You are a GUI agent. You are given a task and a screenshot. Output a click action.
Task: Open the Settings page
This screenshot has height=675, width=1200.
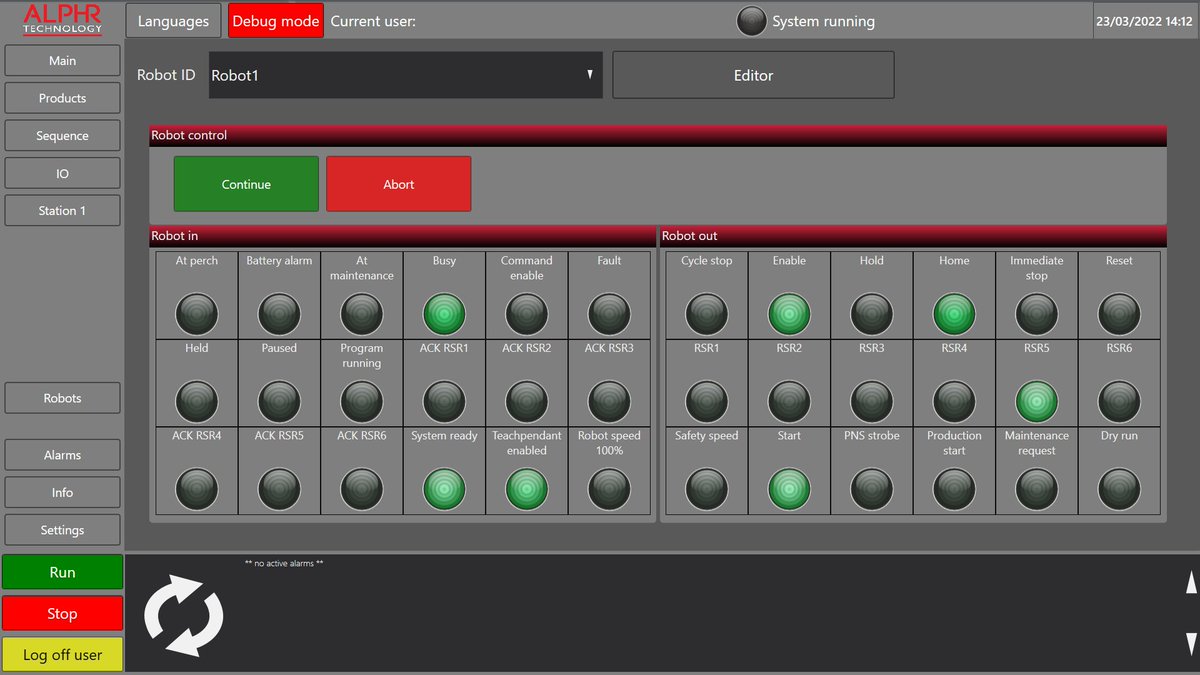pyautogui.click(x=62, y=530)
